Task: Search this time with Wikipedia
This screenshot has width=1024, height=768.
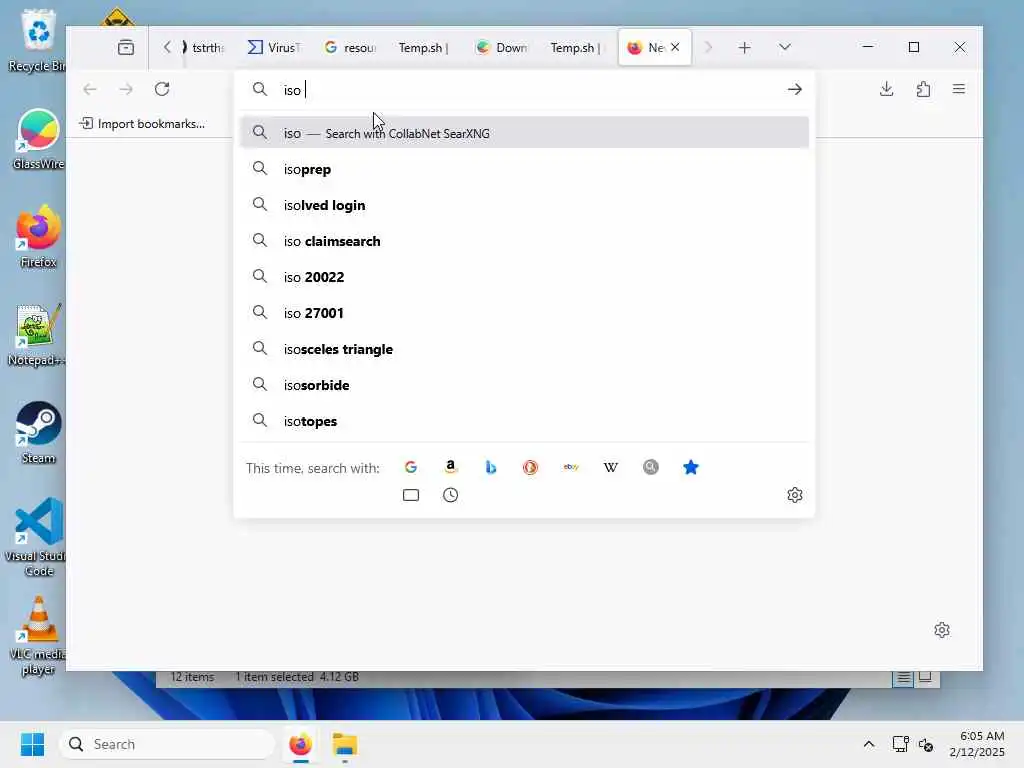Action: tap(611, 467)
